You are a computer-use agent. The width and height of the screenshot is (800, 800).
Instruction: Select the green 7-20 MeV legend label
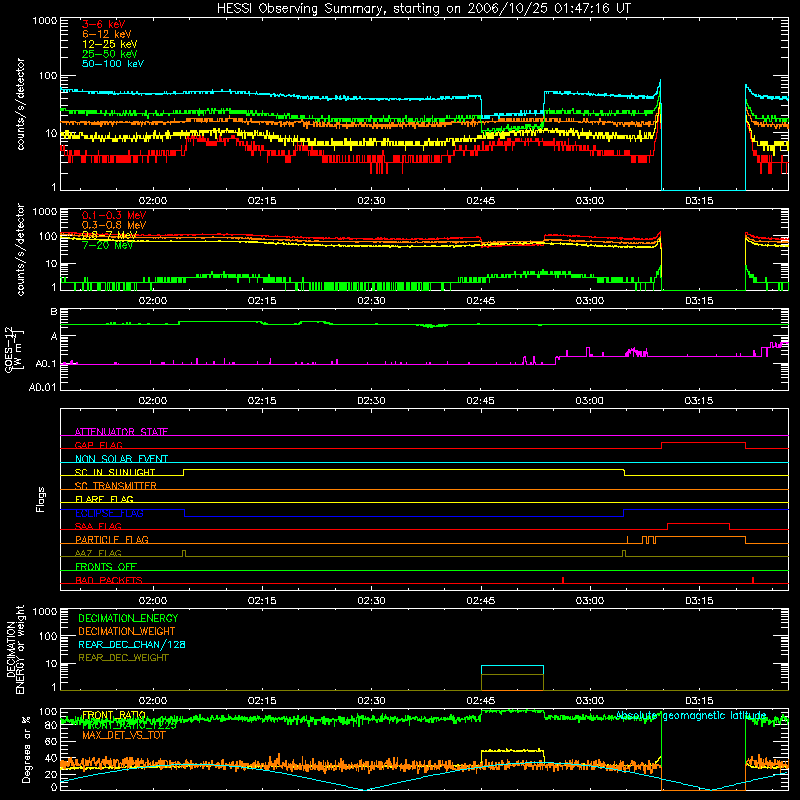[x=108, y=245]
